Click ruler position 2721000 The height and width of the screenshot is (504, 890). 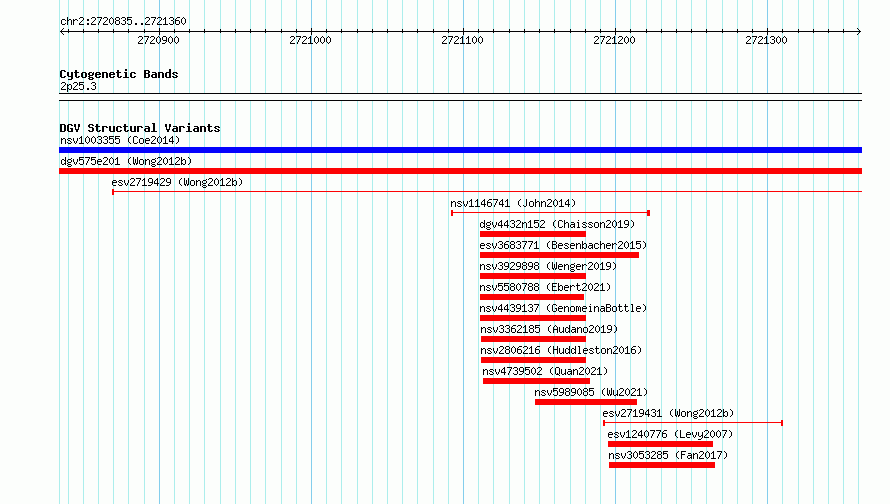310,40
